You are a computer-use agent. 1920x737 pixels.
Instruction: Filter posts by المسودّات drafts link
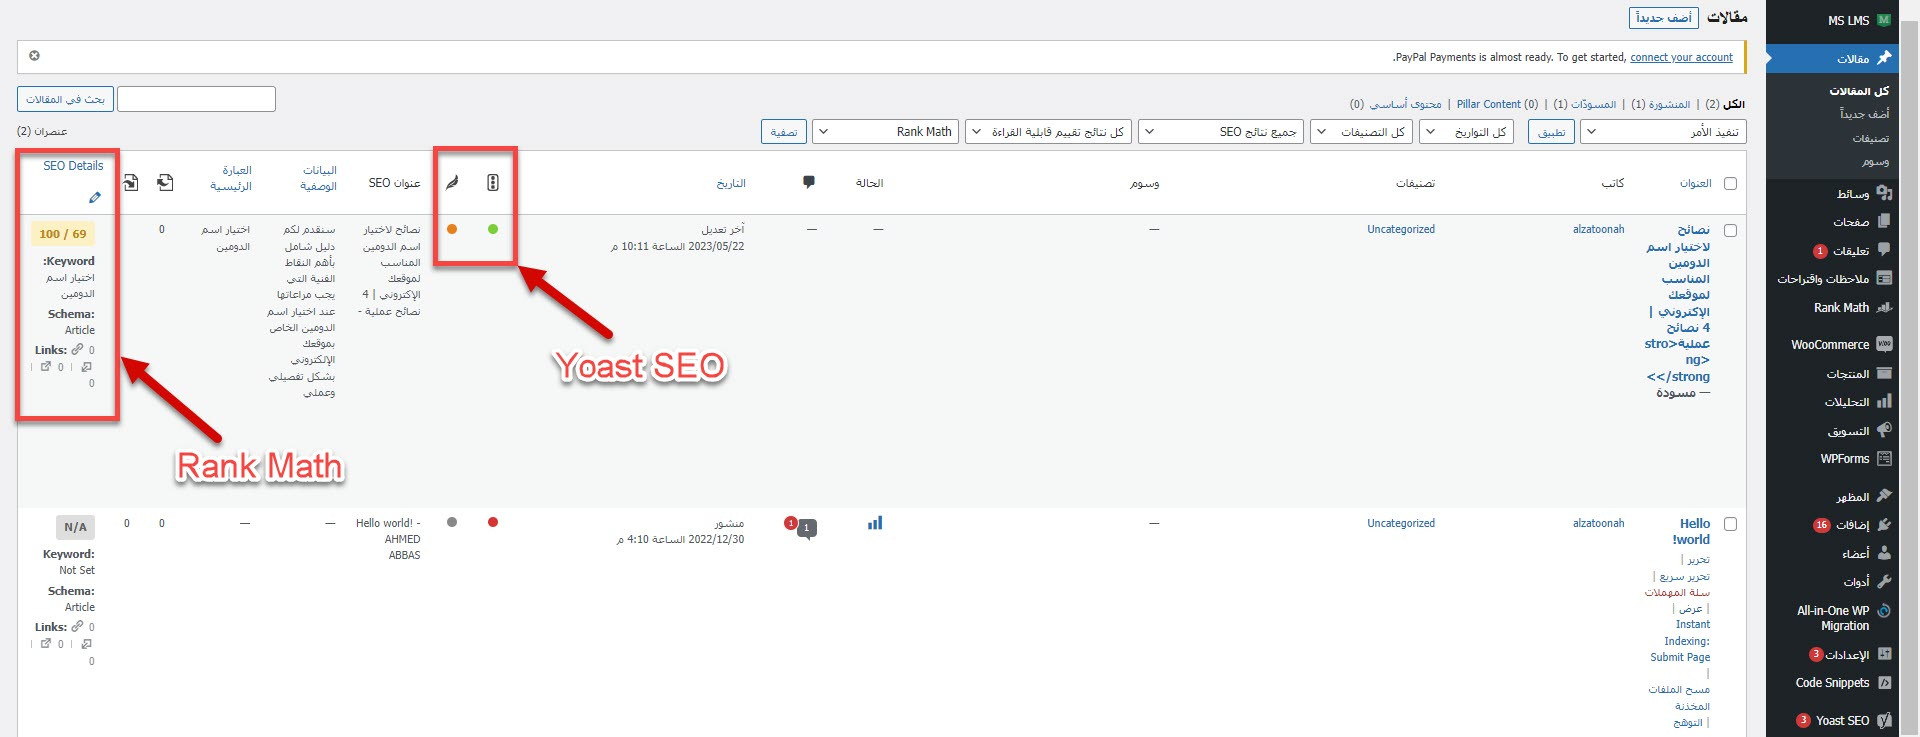pos(1593,104)
